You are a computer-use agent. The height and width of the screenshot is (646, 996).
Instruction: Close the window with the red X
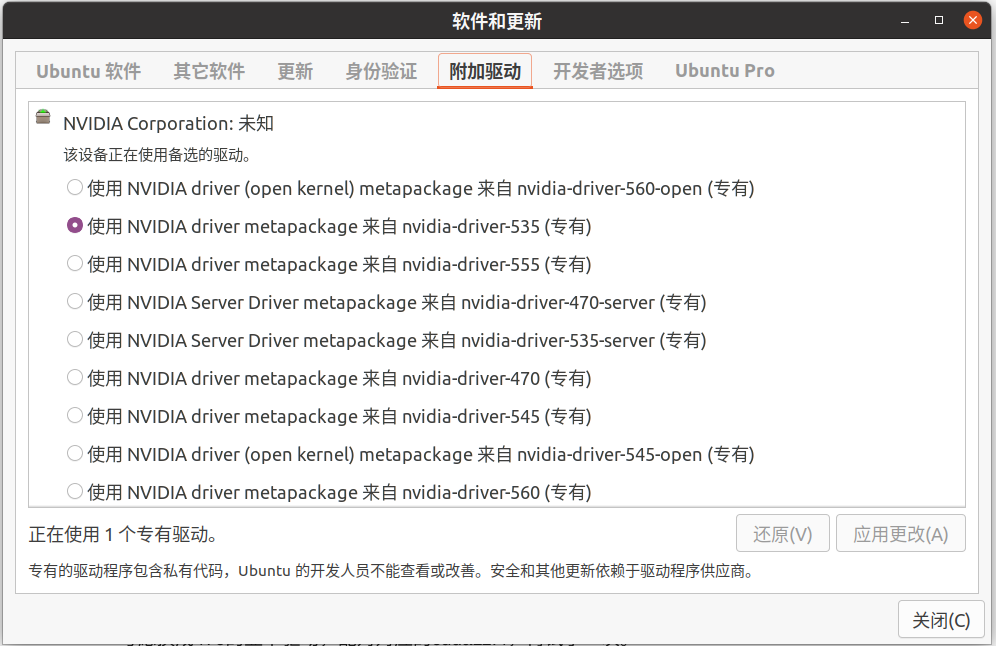(x=972, y=20)
